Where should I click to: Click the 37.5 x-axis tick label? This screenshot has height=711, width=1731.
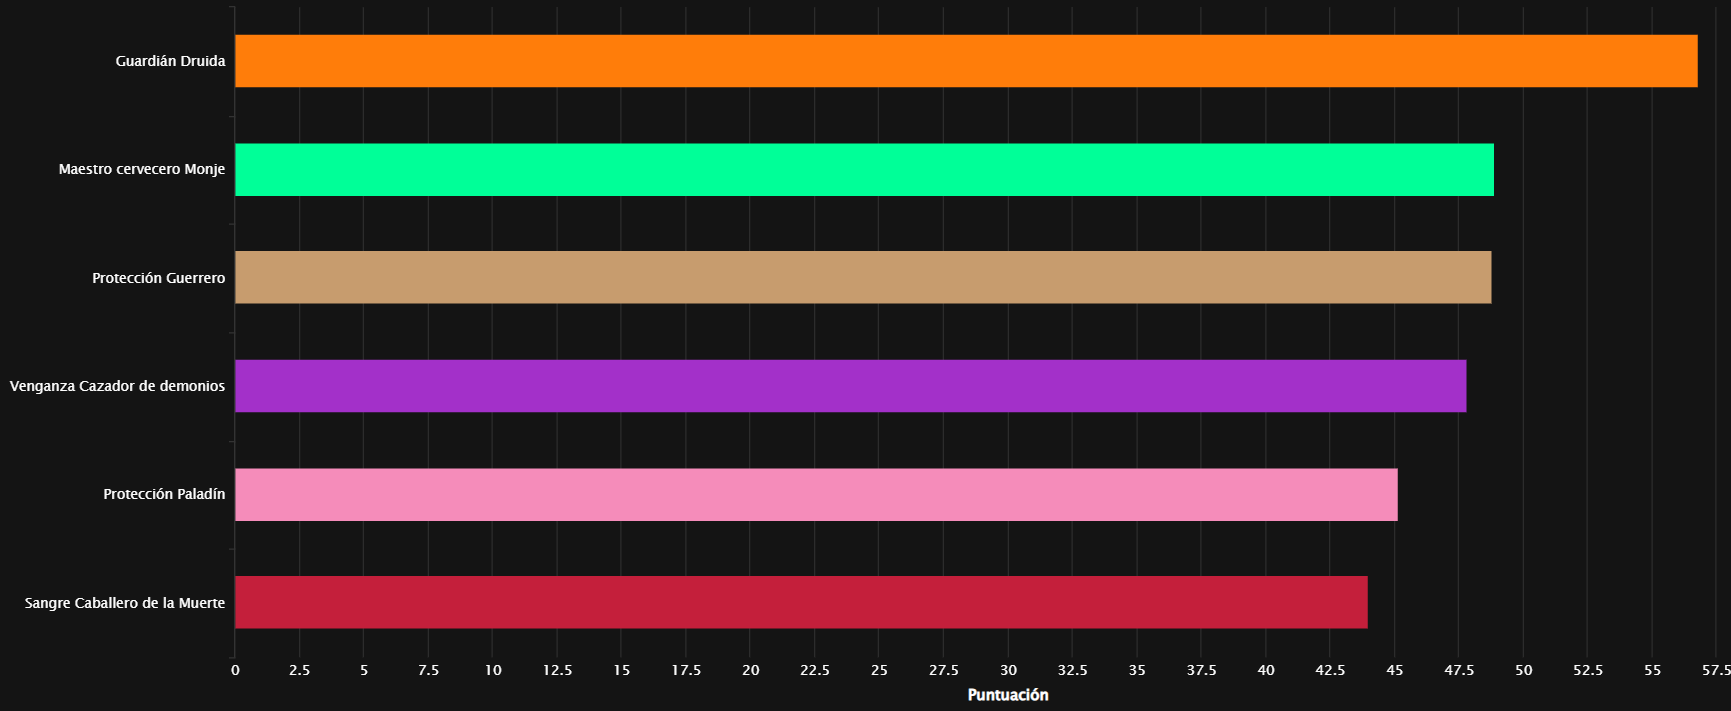pos(1201,670)
